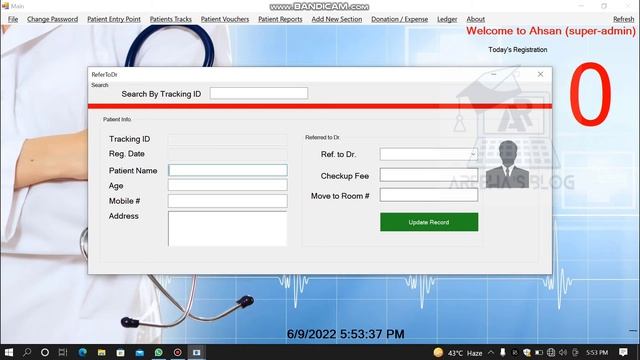Open Windows search in taskbar
The height and width of the screenshot is (360, 640).
tap(27, 352)
